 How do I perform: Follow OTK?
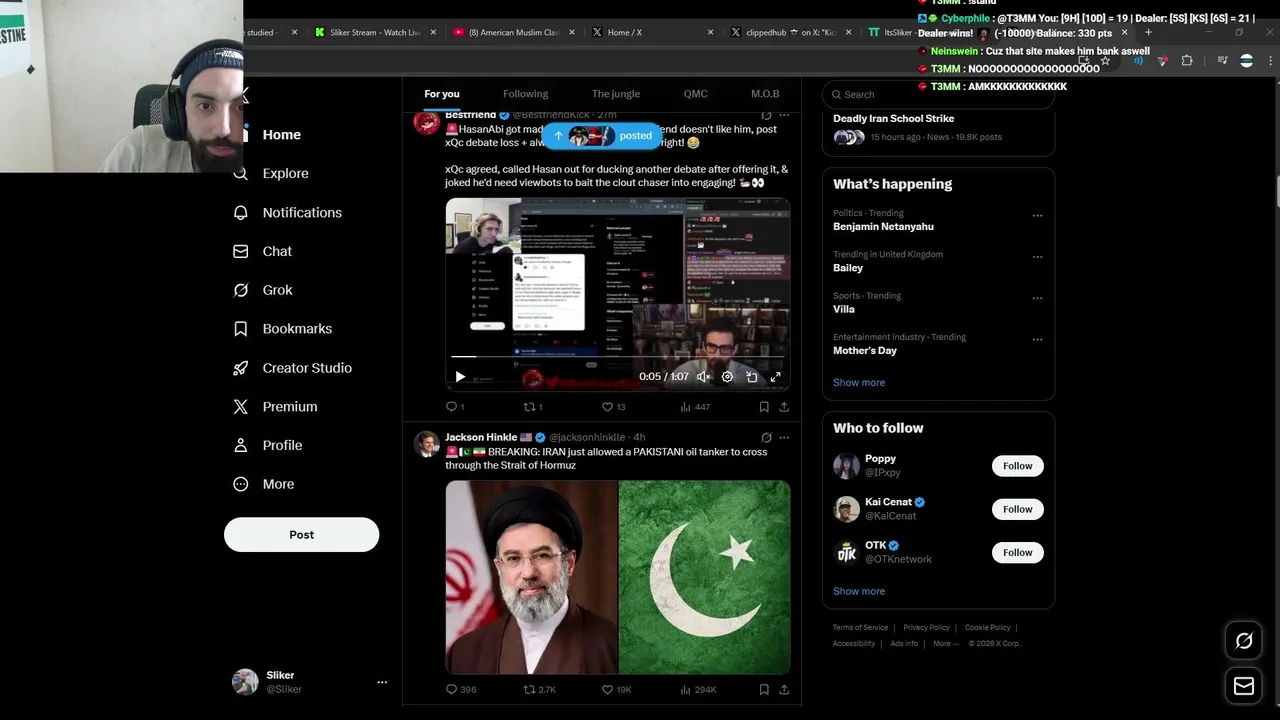(1017, 552)
